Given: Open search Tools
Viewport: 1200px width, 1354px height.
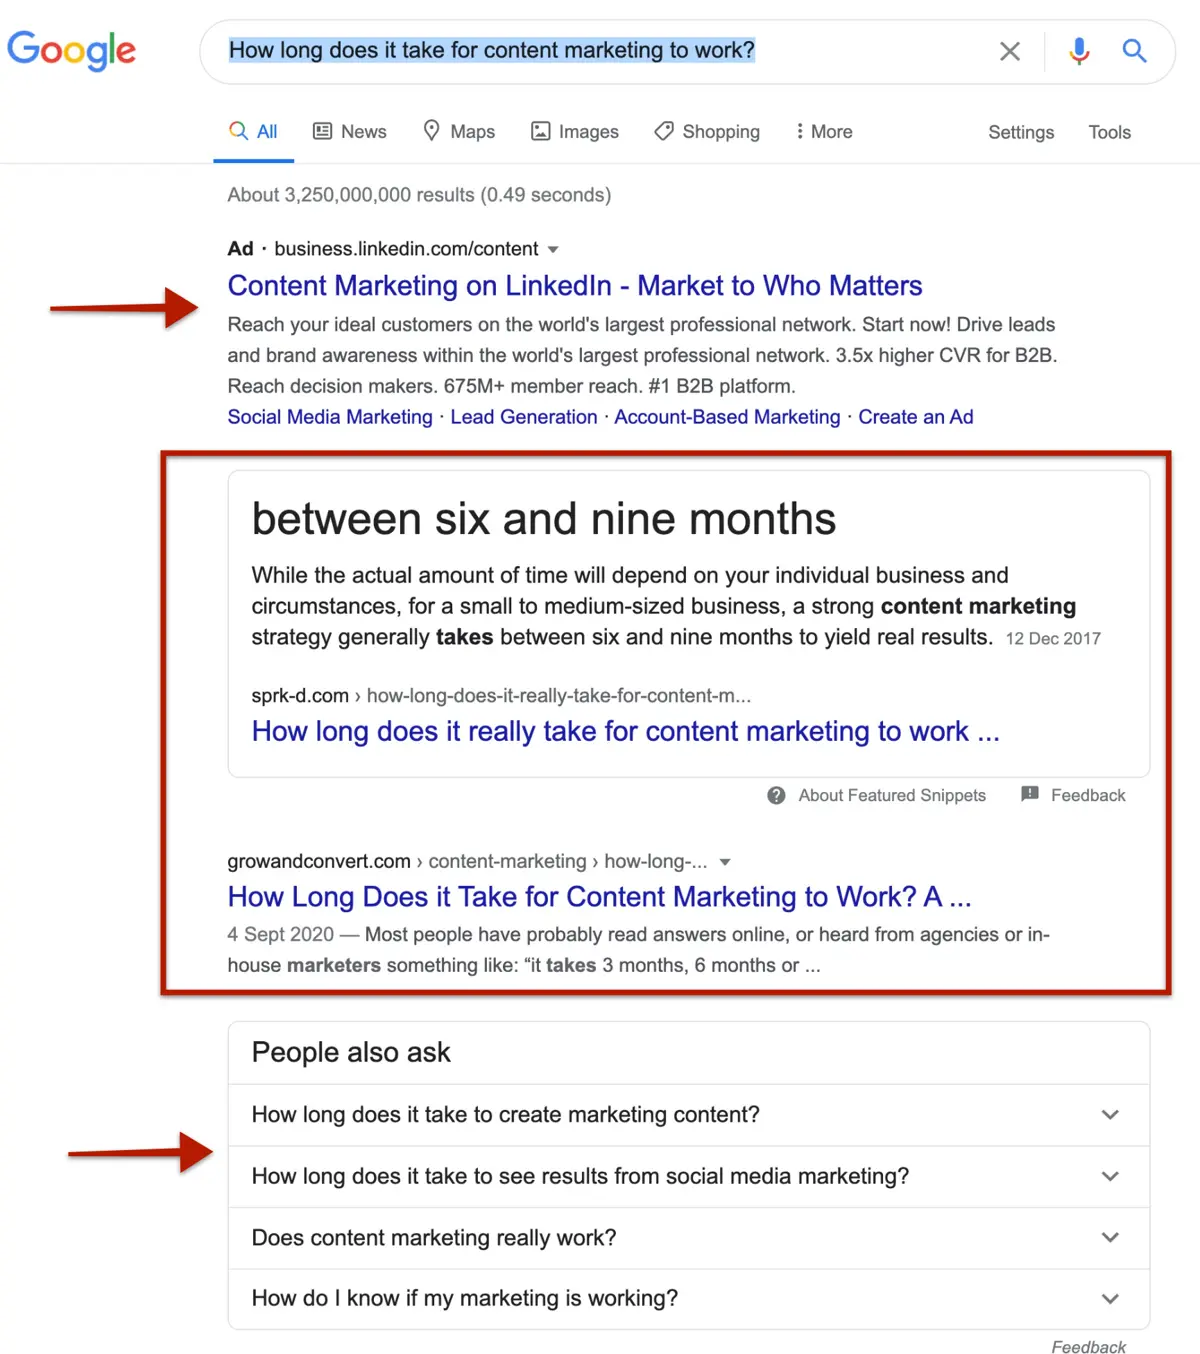Looking at the screenshot, I should click(1109, 132).
